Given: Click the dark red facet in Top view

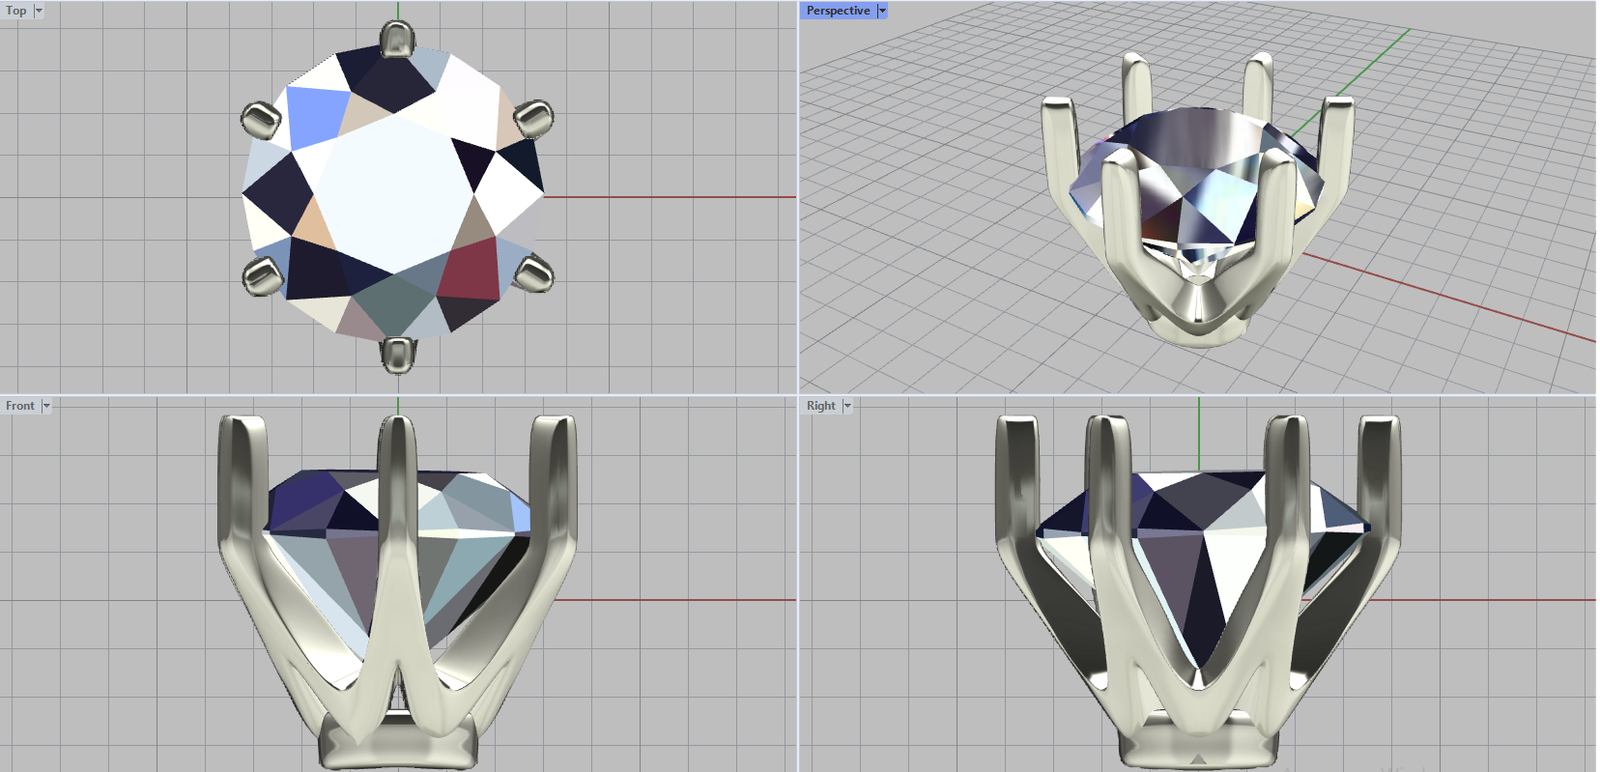Looking at the screenshot, I should point(470,270).
